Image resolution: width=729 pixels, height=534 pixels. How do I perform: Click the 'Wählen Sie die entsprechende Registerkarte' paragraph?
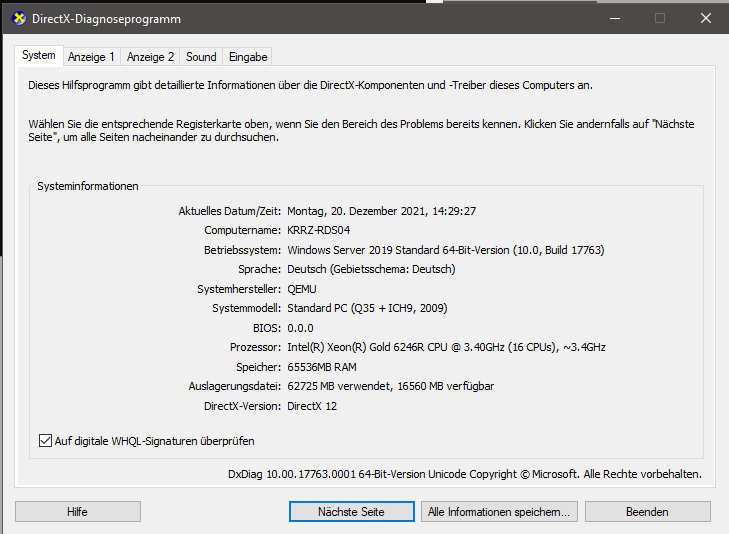pos(361,131)
